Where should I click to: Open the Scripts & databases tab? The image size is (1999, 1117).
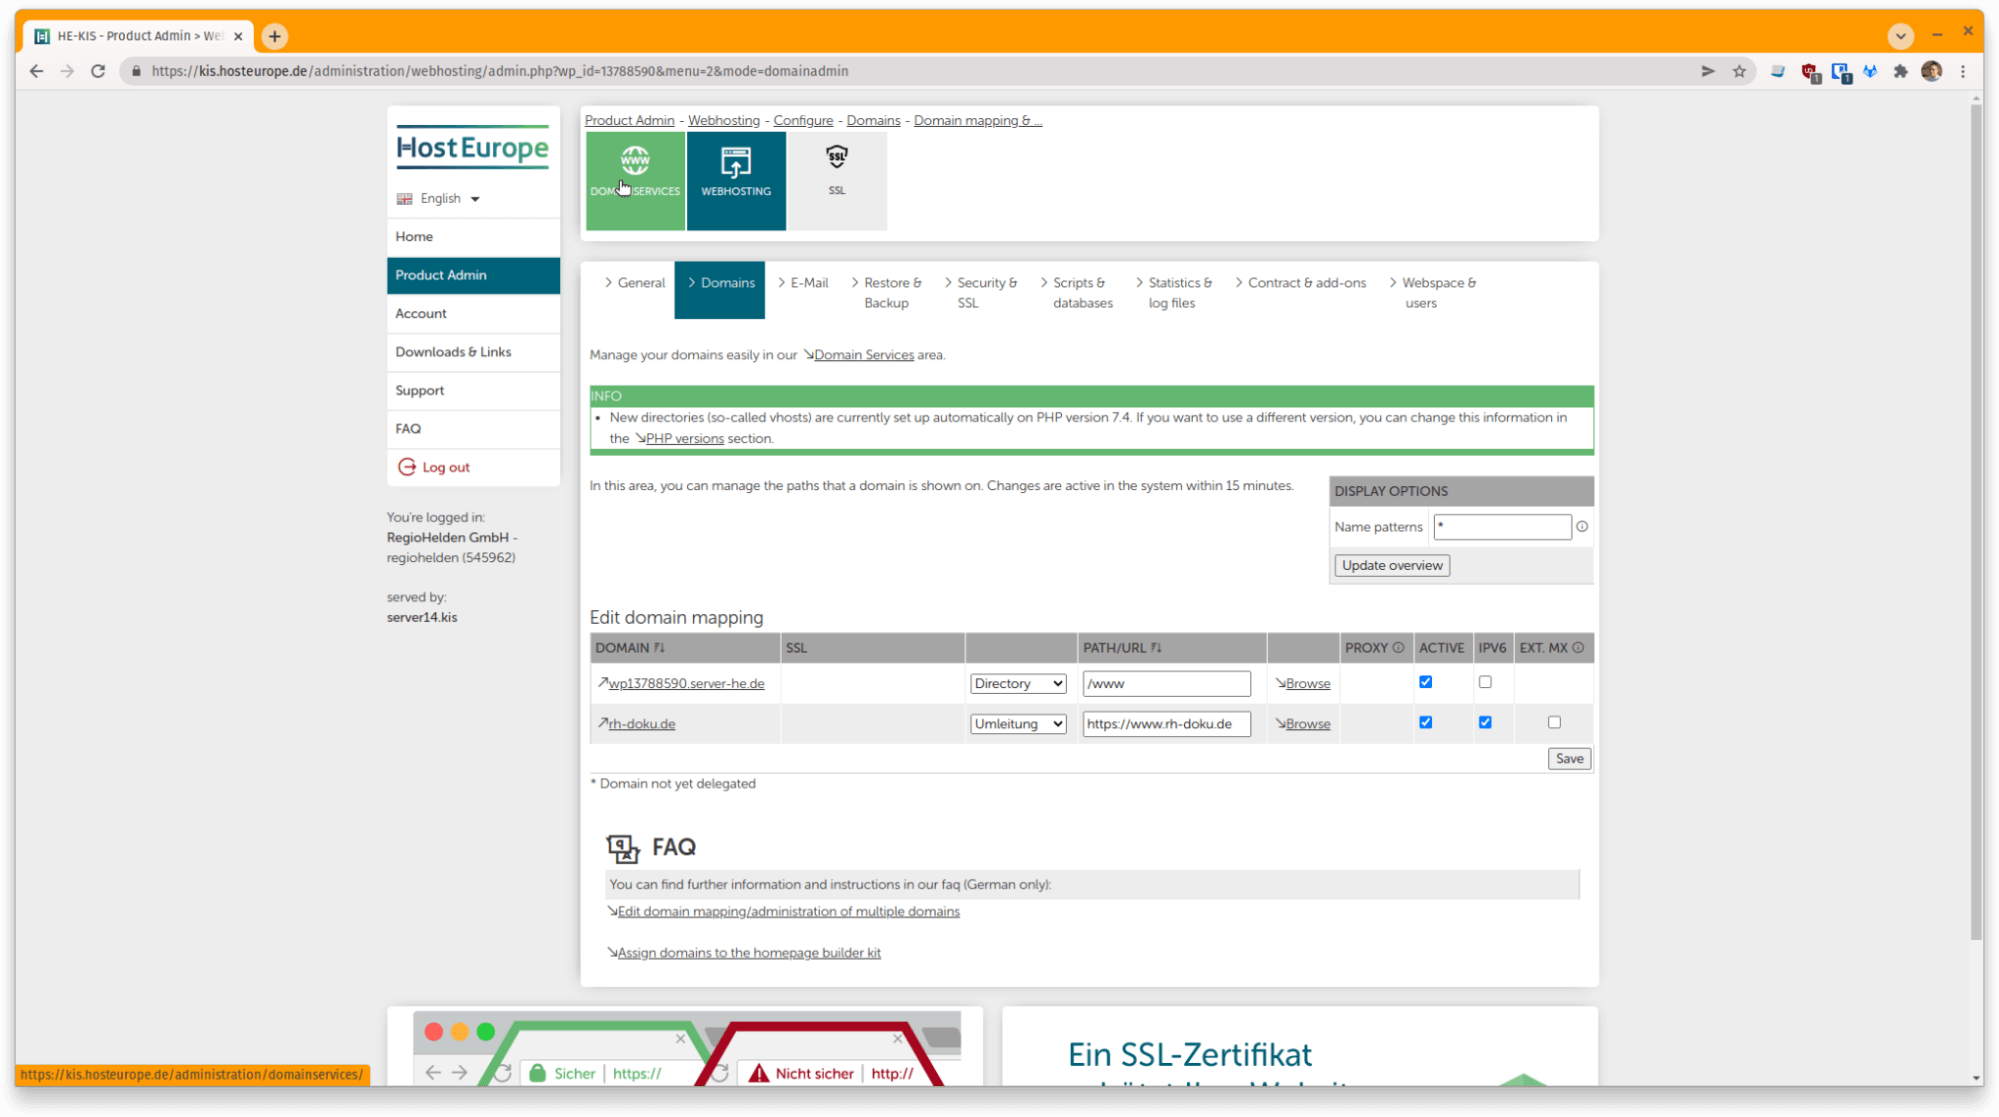1076,293
